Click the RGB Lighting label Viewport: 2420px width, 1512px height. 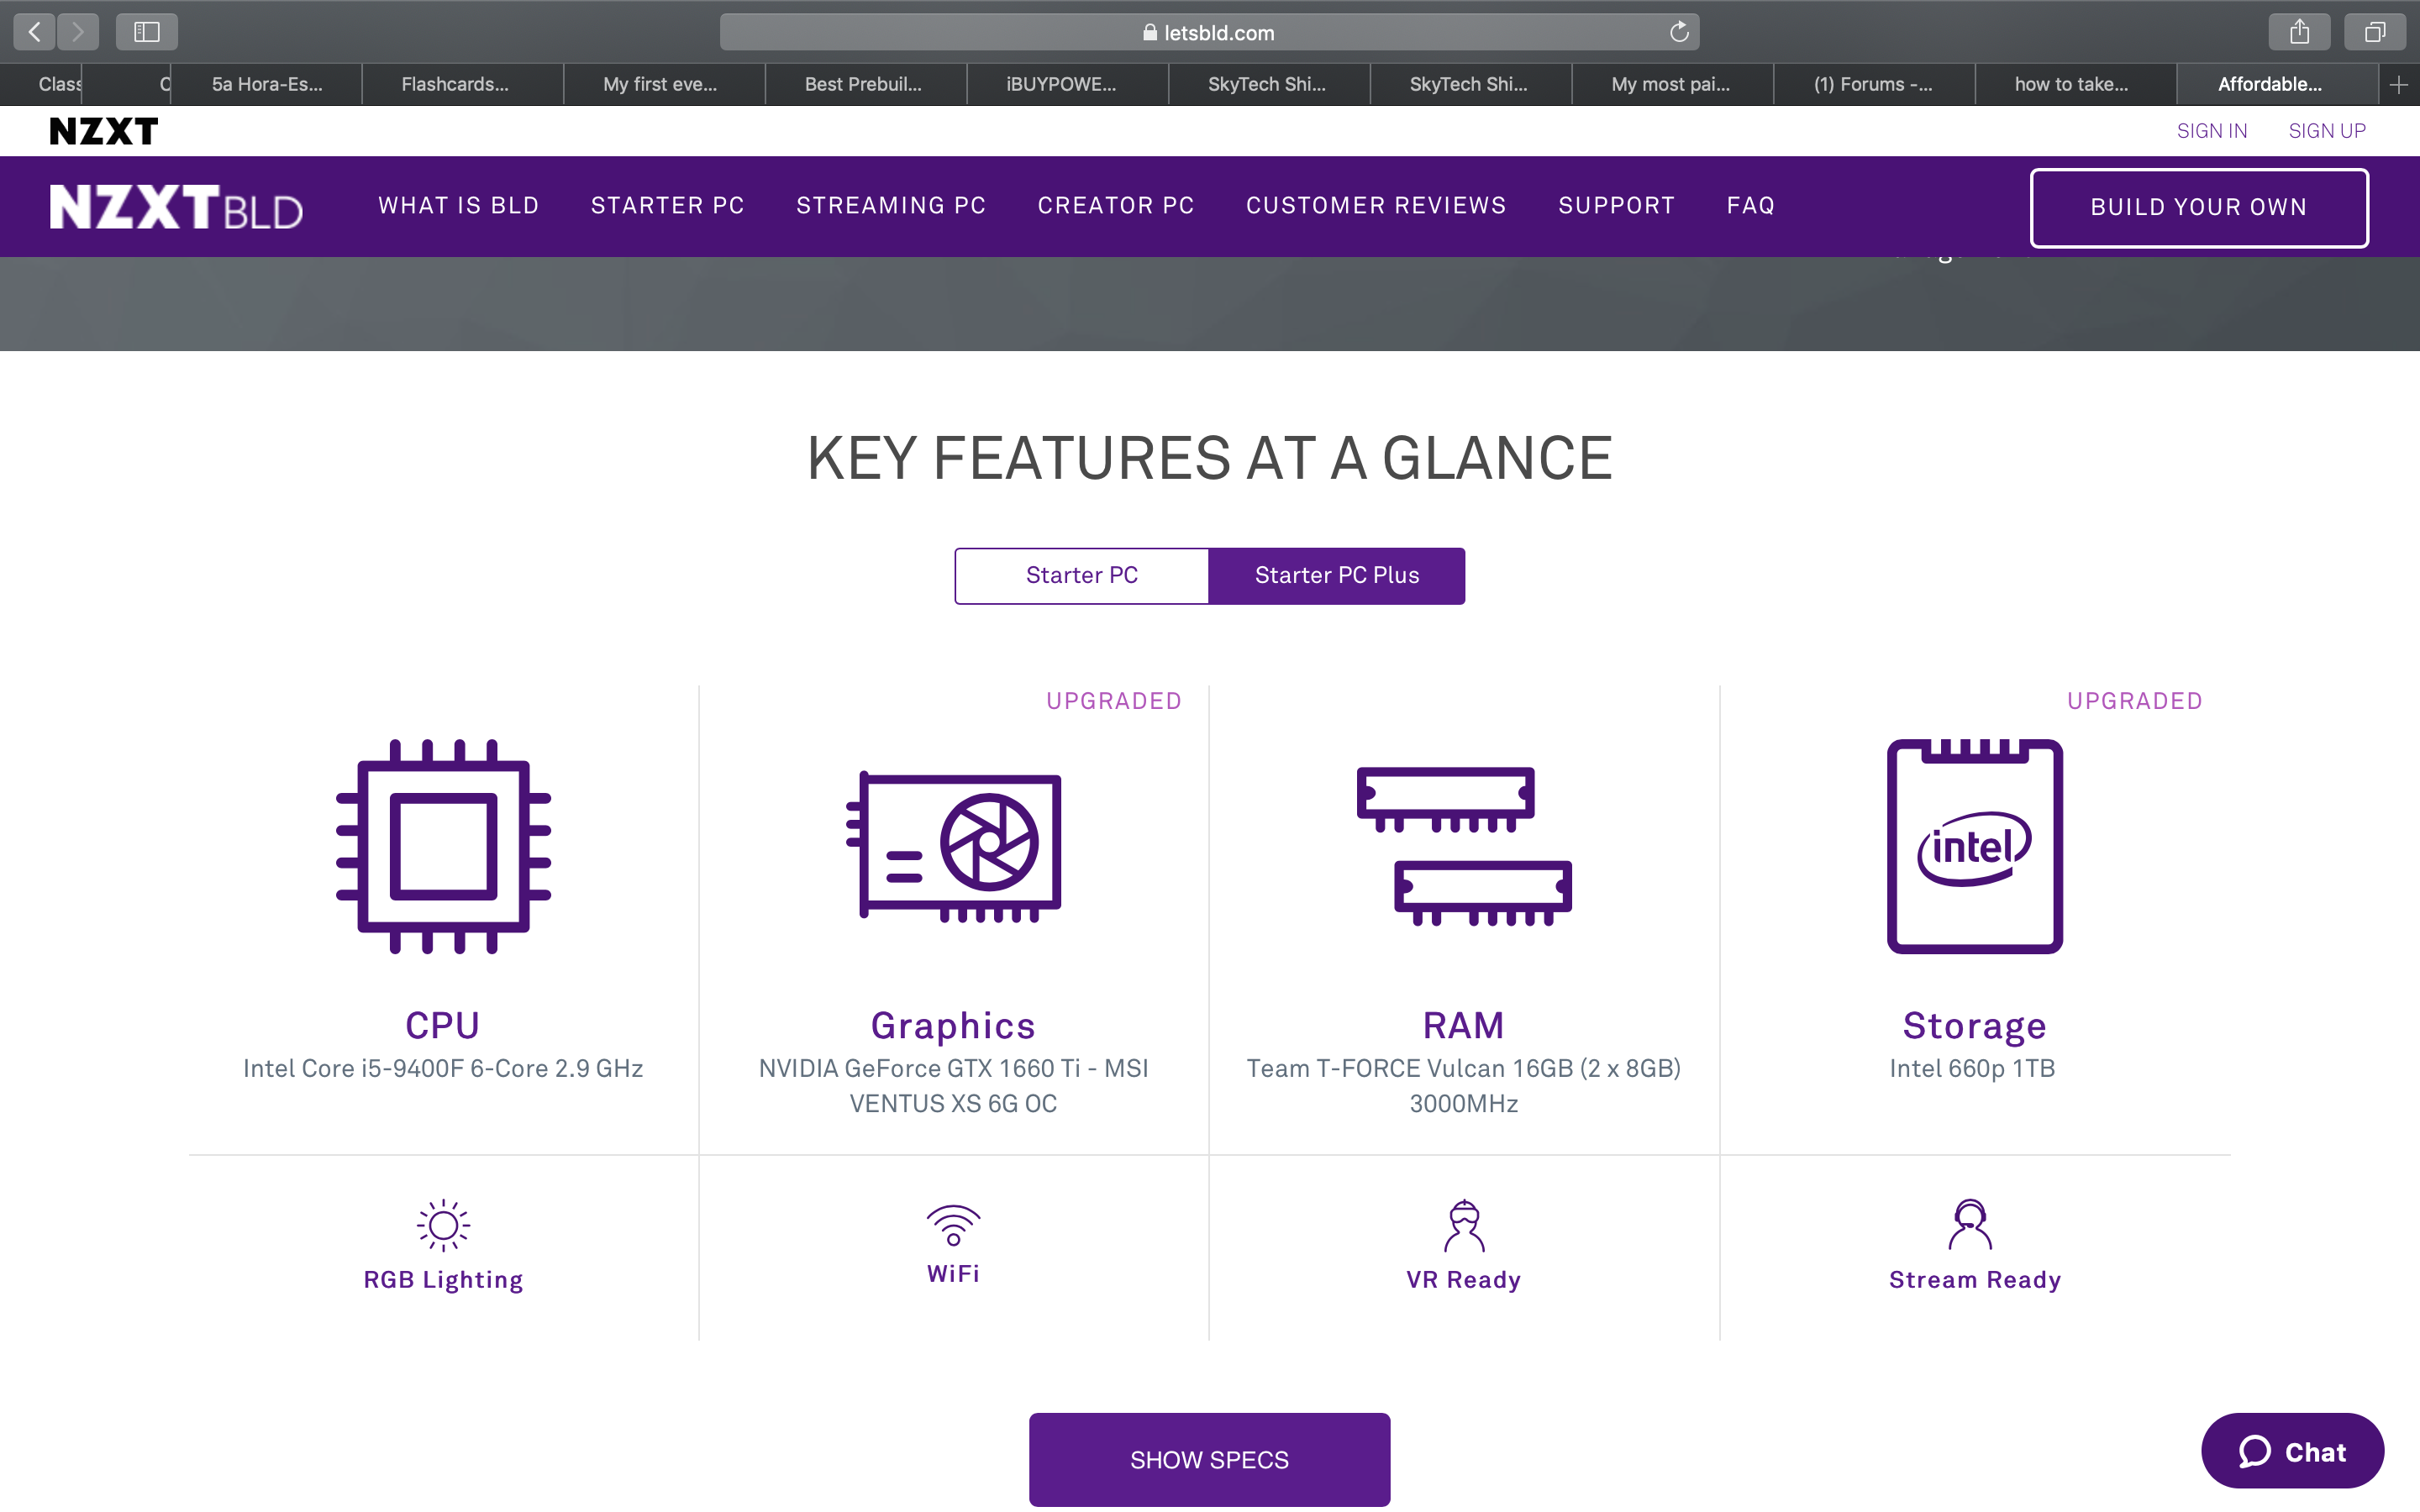[x=443, y=1280]
